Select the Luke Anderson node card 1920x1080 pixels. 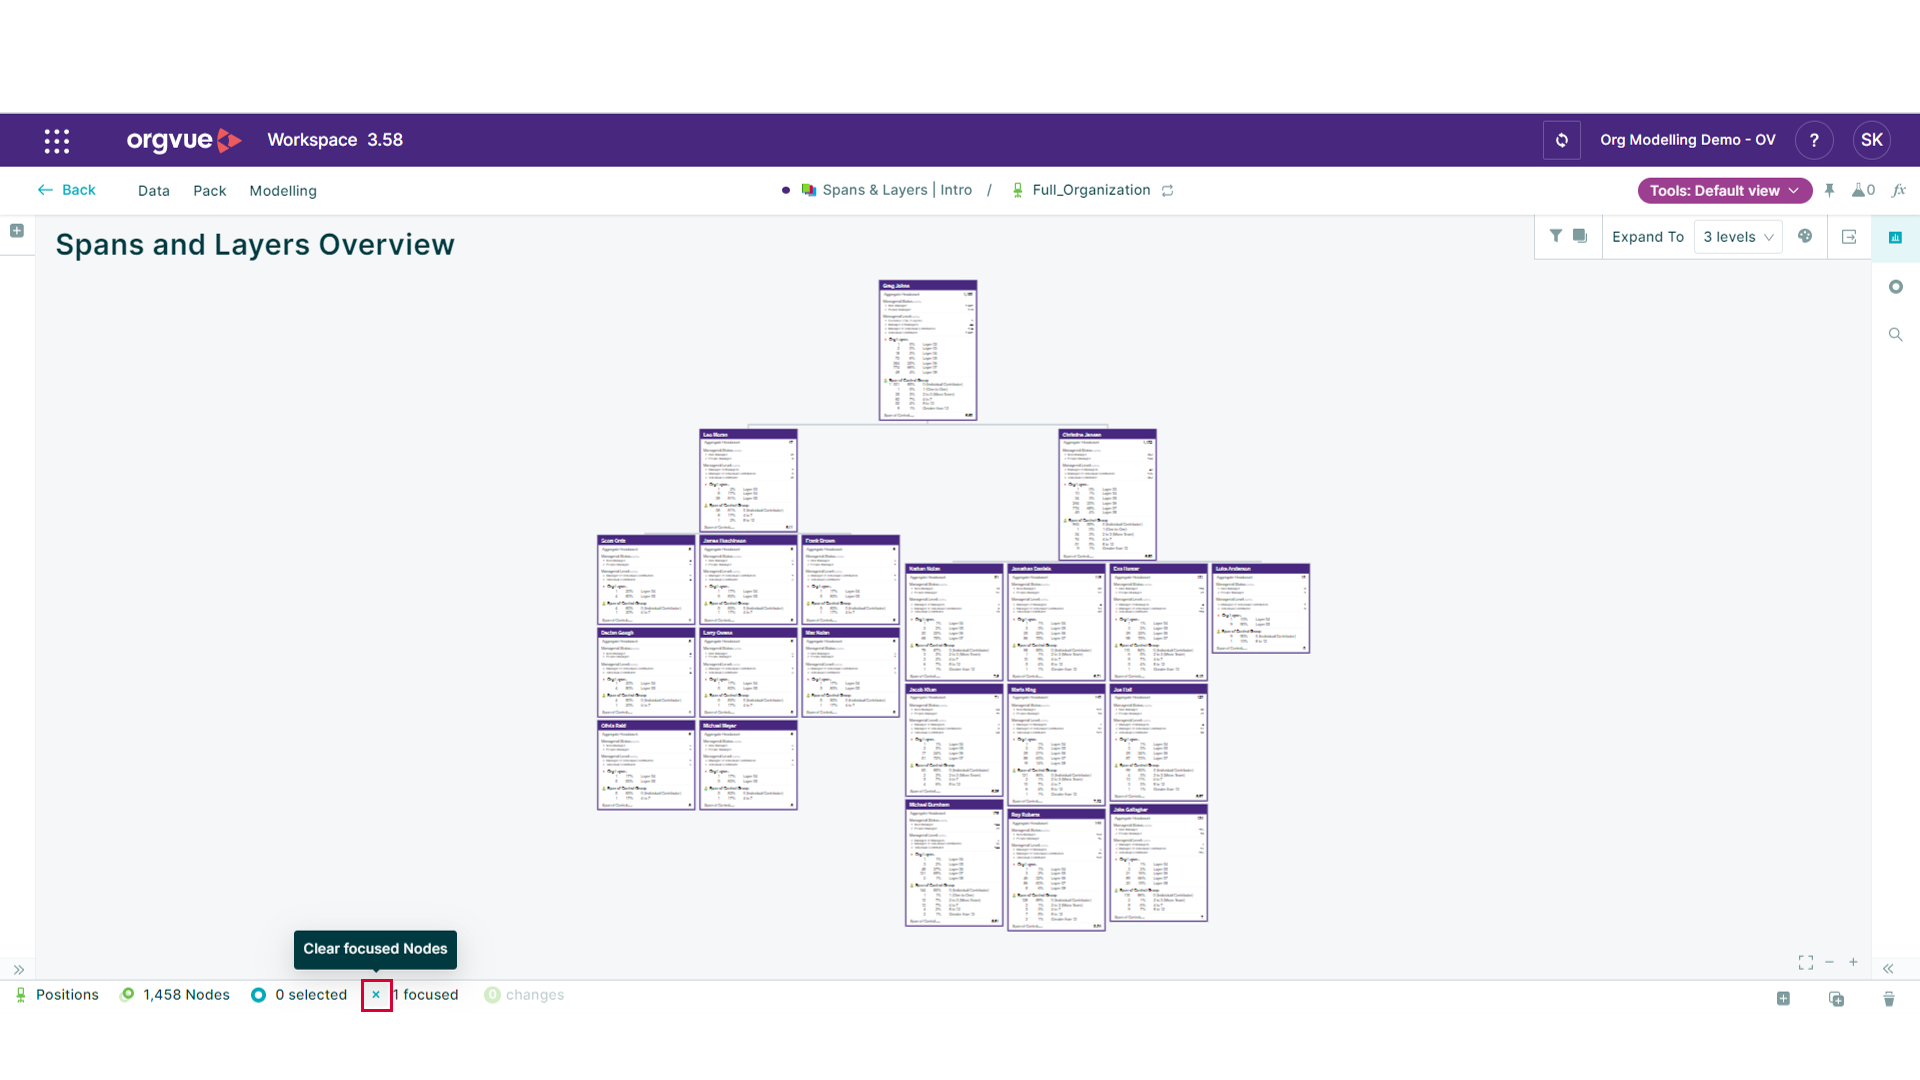(1261, 608)
